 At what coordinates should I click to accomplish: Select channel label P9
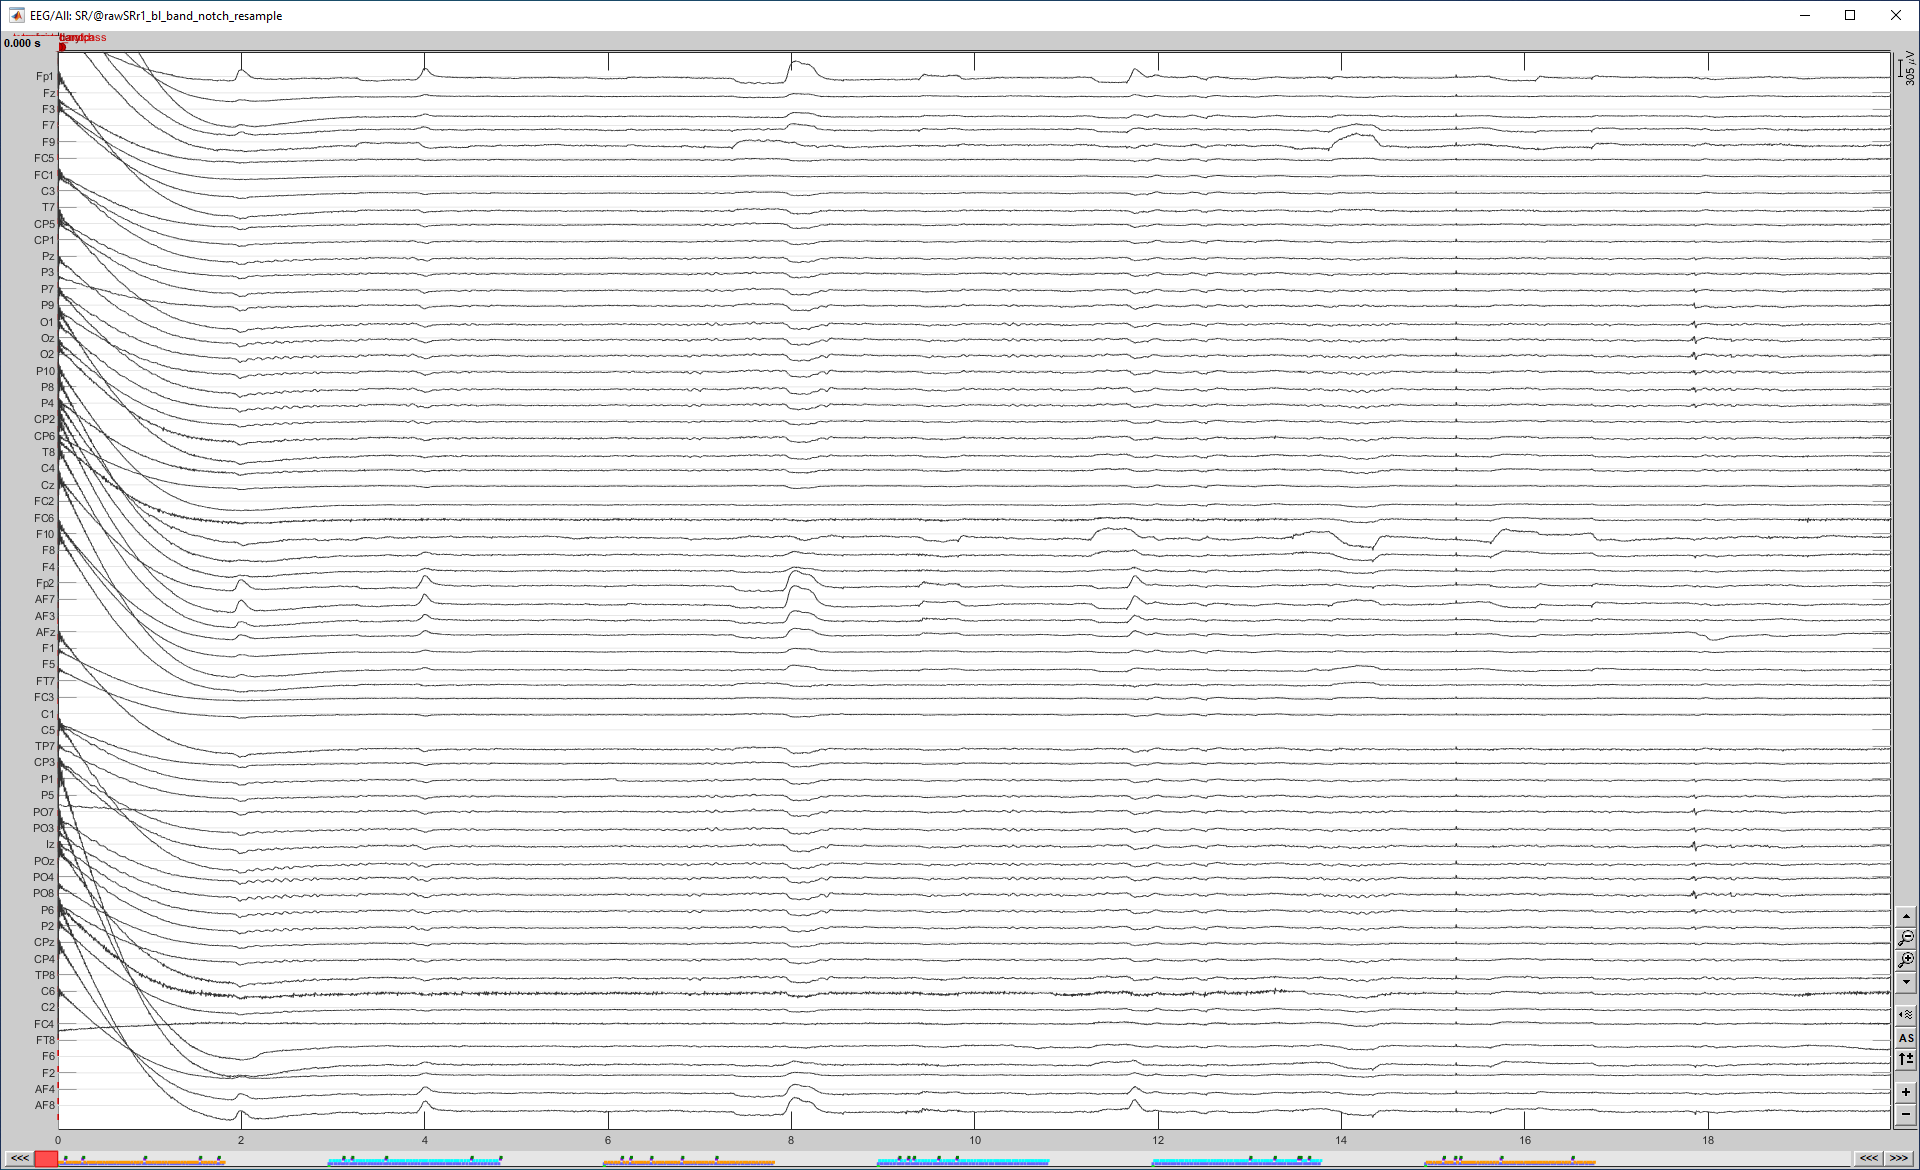pos(48,305)
